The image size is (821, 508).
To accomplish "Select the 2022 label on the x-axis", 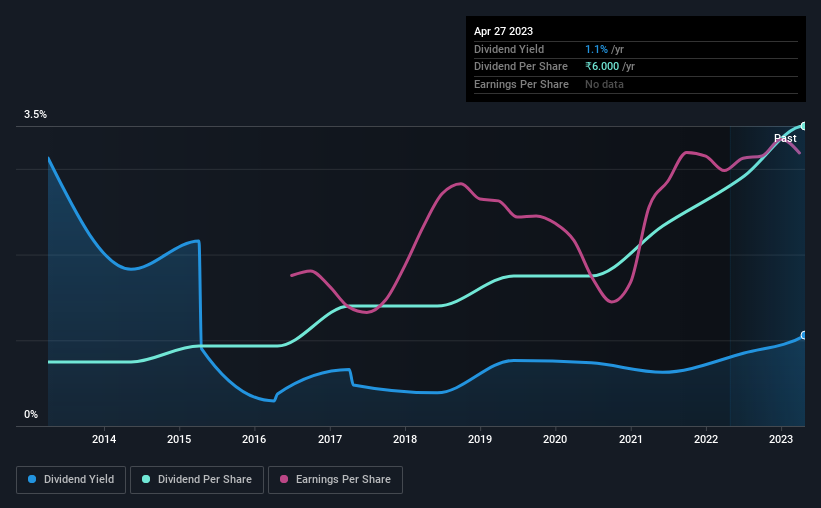I will 706,439.
